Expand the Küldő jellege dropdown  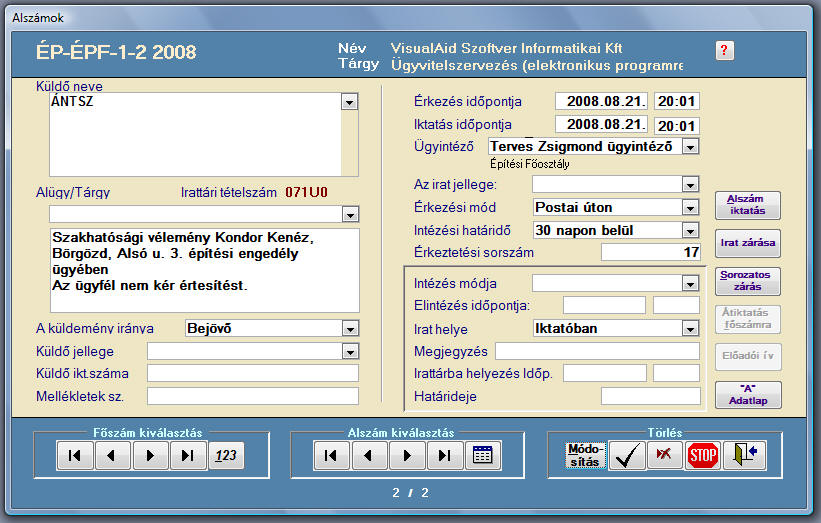(x=350, y=352)
